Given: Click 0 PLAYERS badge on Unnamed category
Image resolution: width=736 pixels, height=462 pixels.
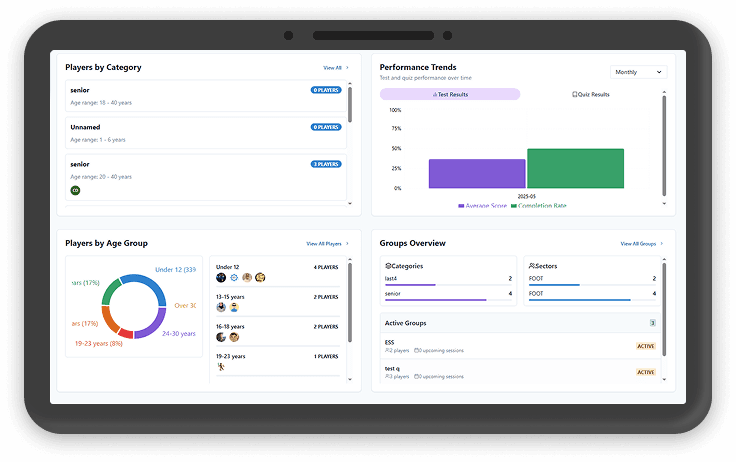Looking at the screenshot, I should [326, 127].
